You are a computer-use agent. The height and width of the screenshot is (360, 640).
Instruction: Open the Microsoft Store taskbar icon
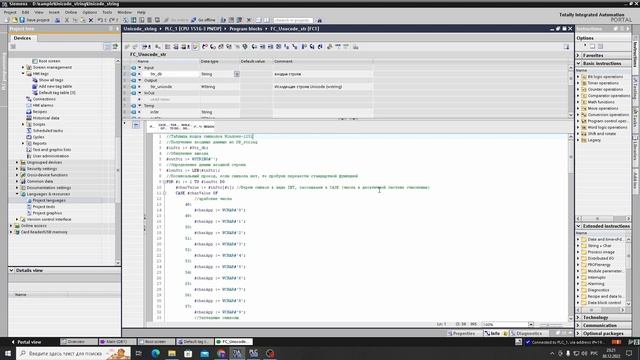[x=188, y=353]
